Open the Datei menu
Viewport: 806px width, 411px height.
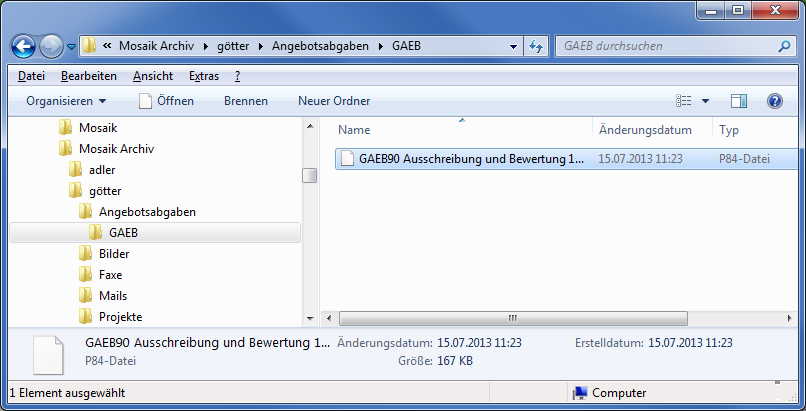pos(31,76)
